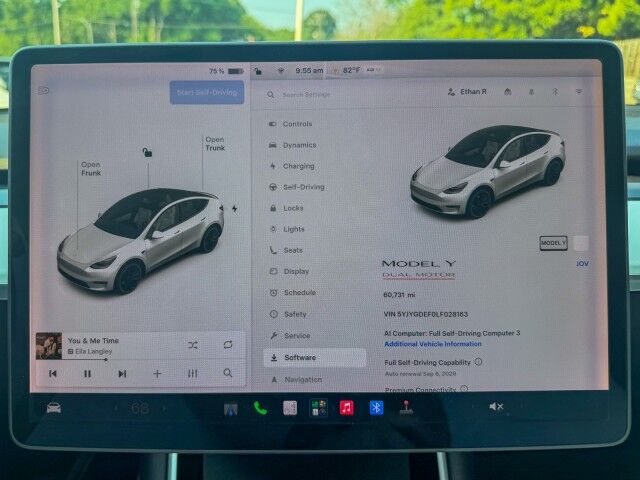
Task: Open the HomeLink garage icon
Action: [x=508, y=92]
